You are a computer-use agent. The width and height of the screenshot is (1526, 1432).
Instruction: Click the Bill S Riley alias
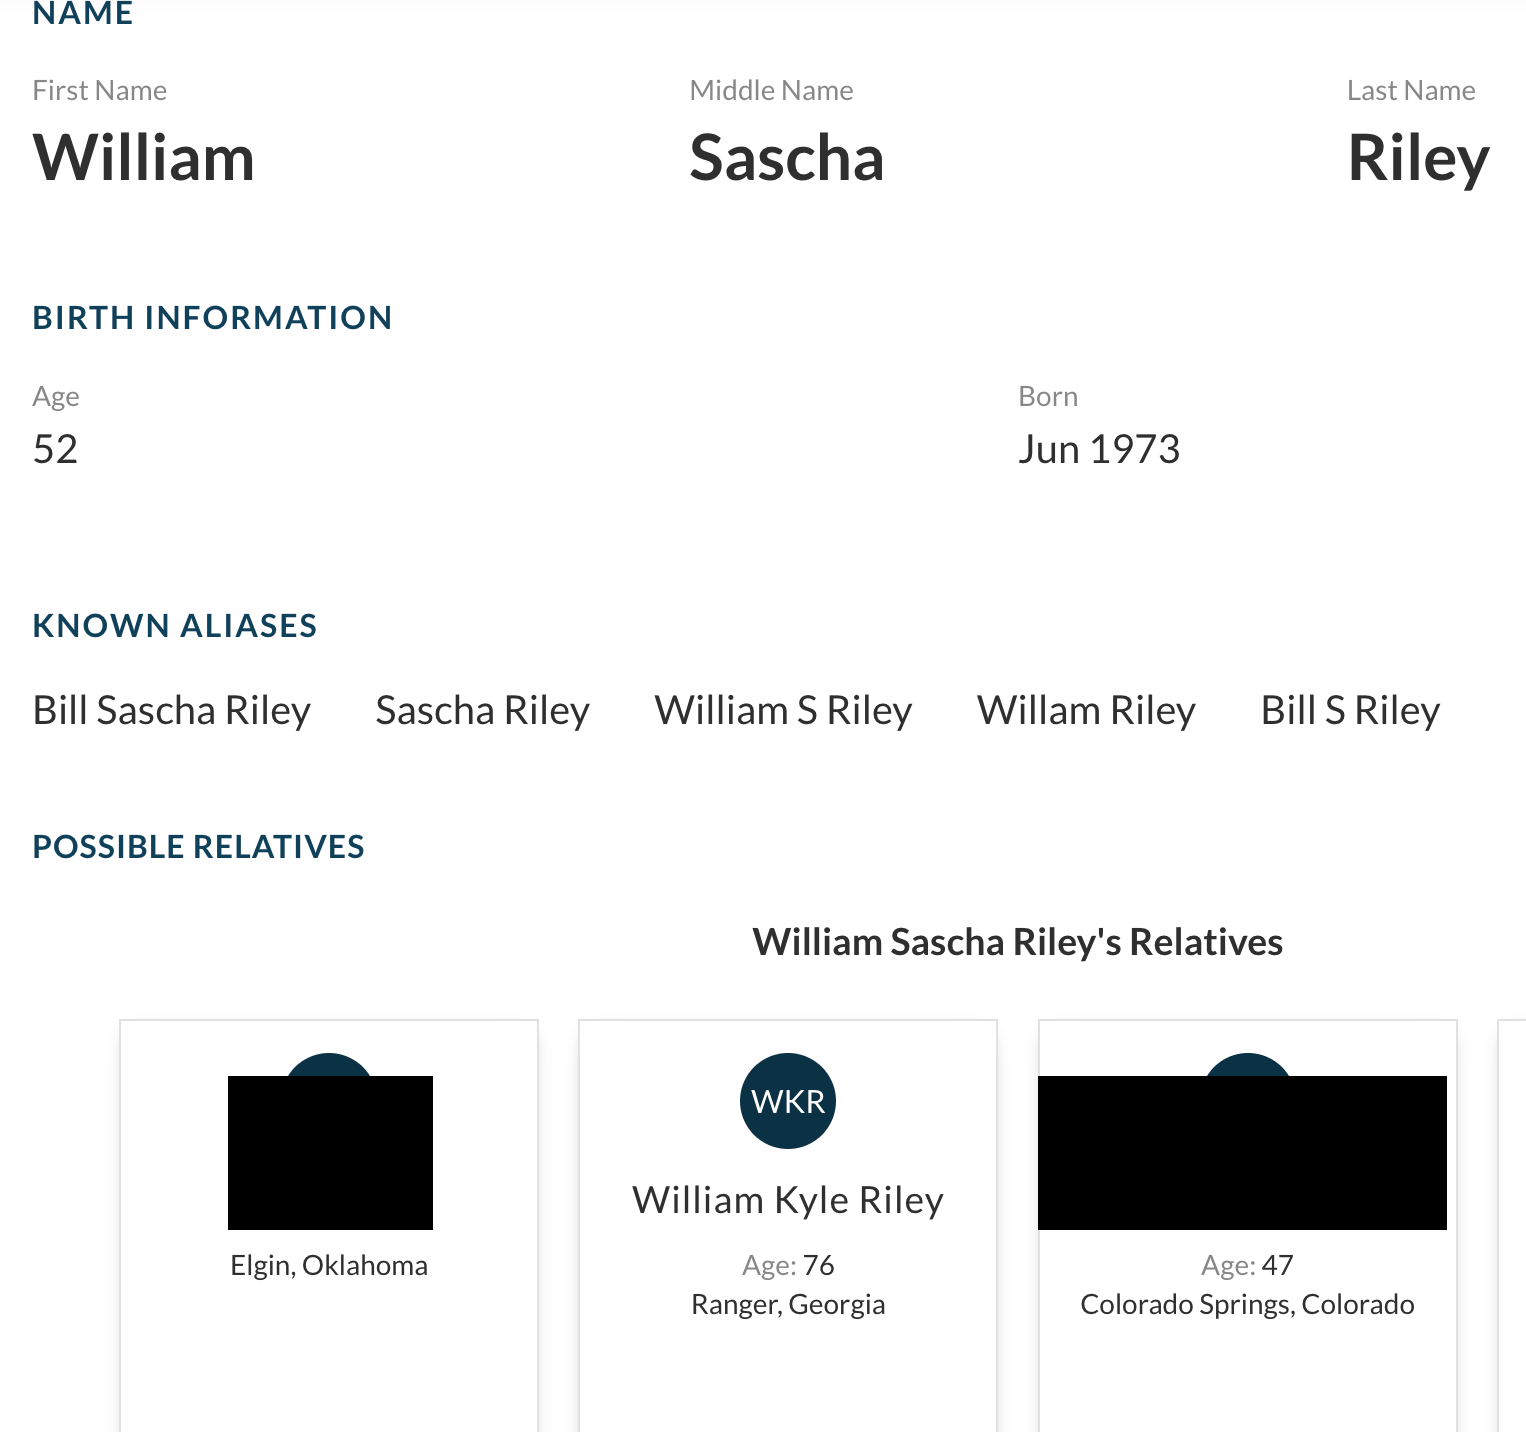tap(1350, 711)
